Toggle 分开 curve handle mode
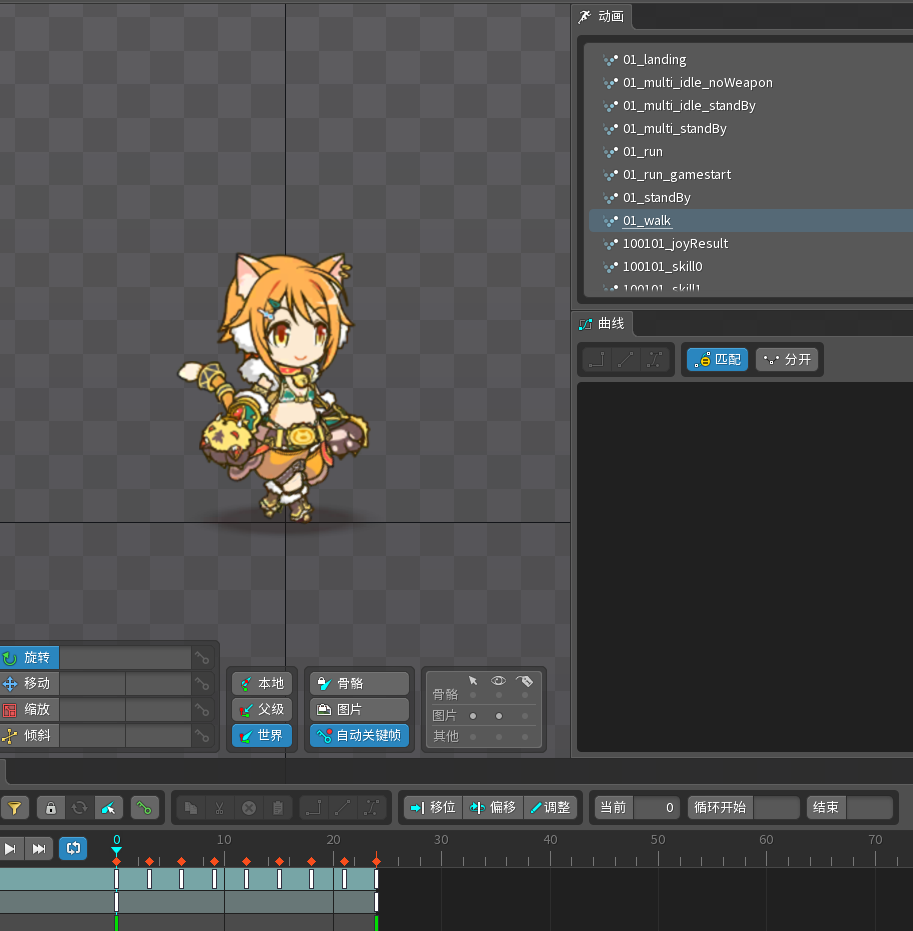Viewport: 913px width, 931px height. [787, 359]
